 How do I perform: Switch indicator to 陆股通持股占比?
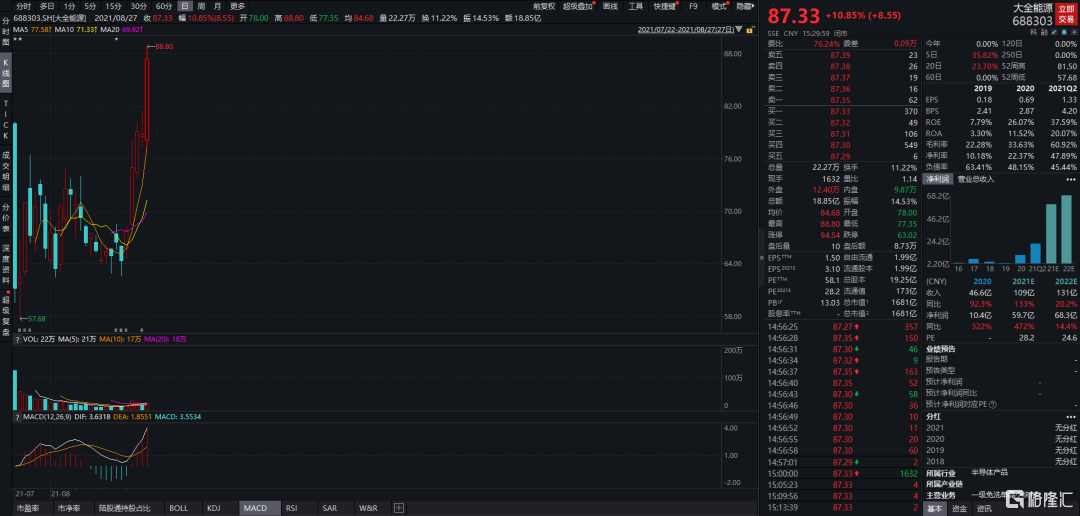point(126,508)
